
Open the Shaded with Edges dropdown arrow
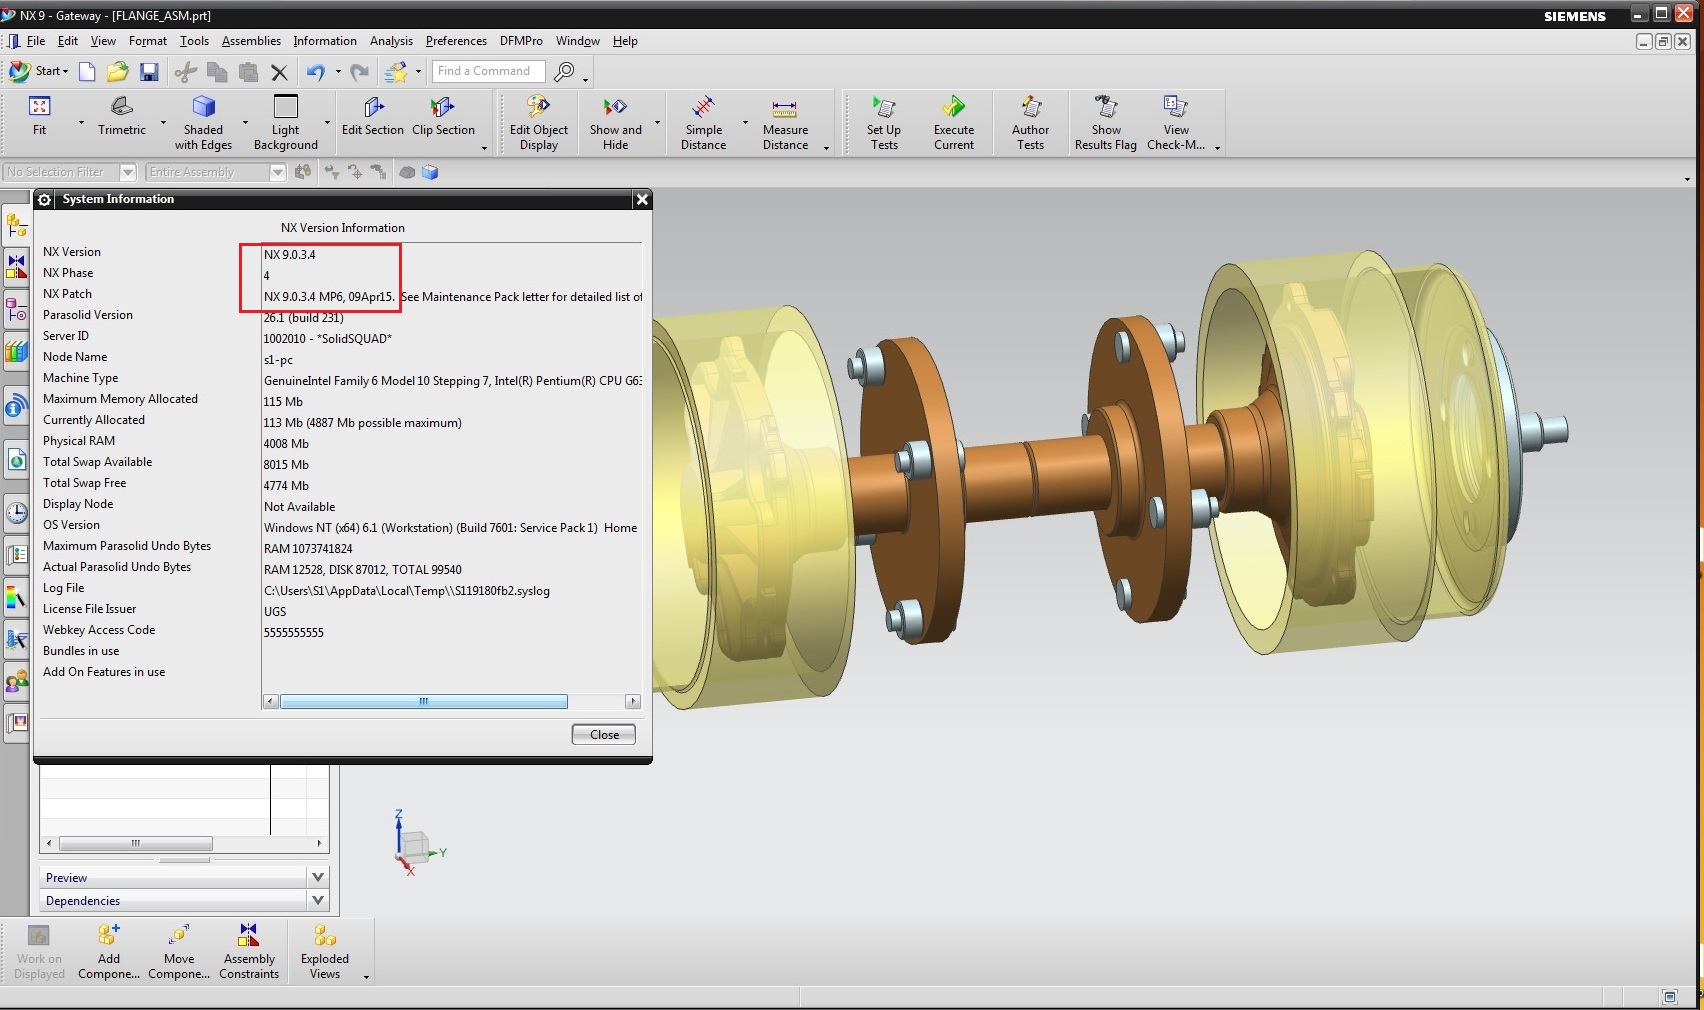coord(245,123)
